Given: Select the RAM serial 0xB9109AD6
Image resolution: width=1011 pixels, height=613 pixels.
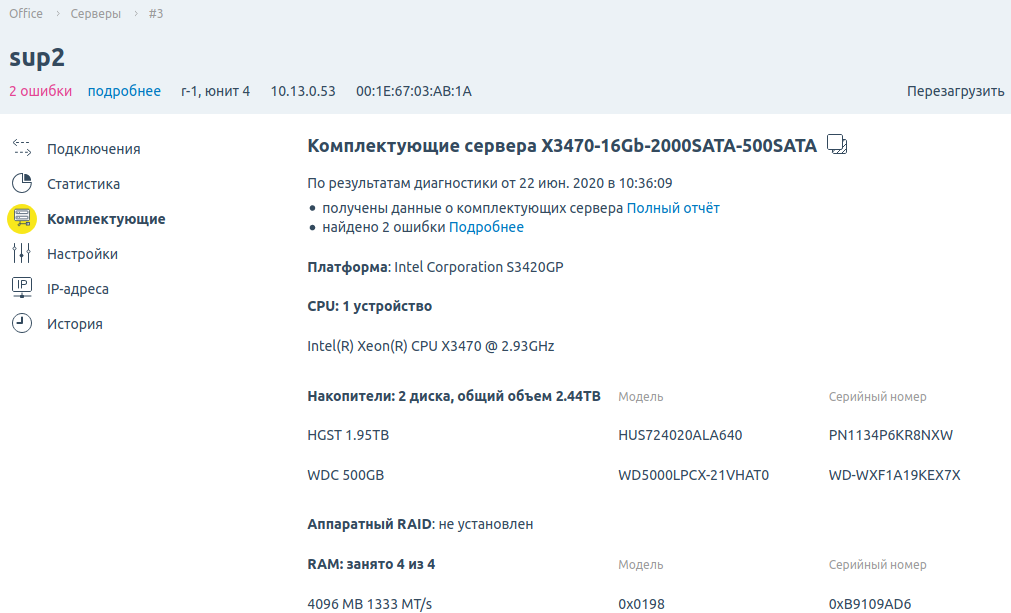Looking at the screenshot, I should (870, 604).
